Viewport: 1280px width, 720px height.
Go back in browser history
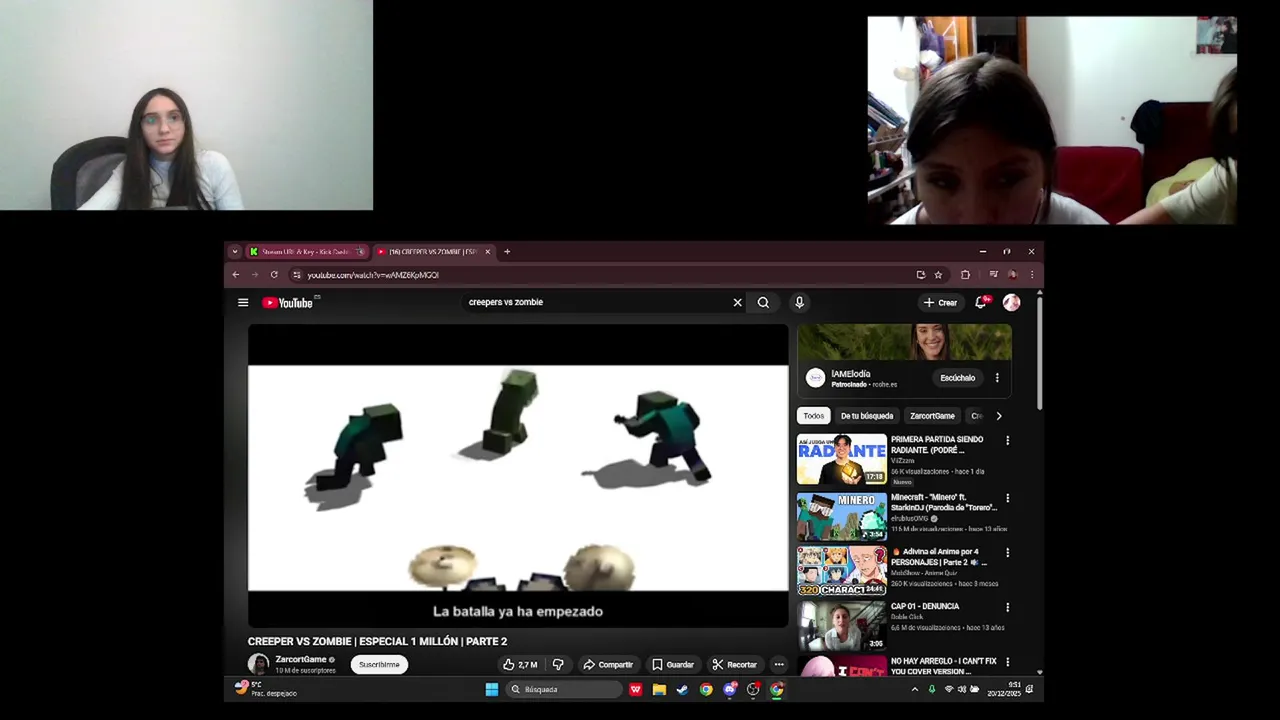click(236, 274)
